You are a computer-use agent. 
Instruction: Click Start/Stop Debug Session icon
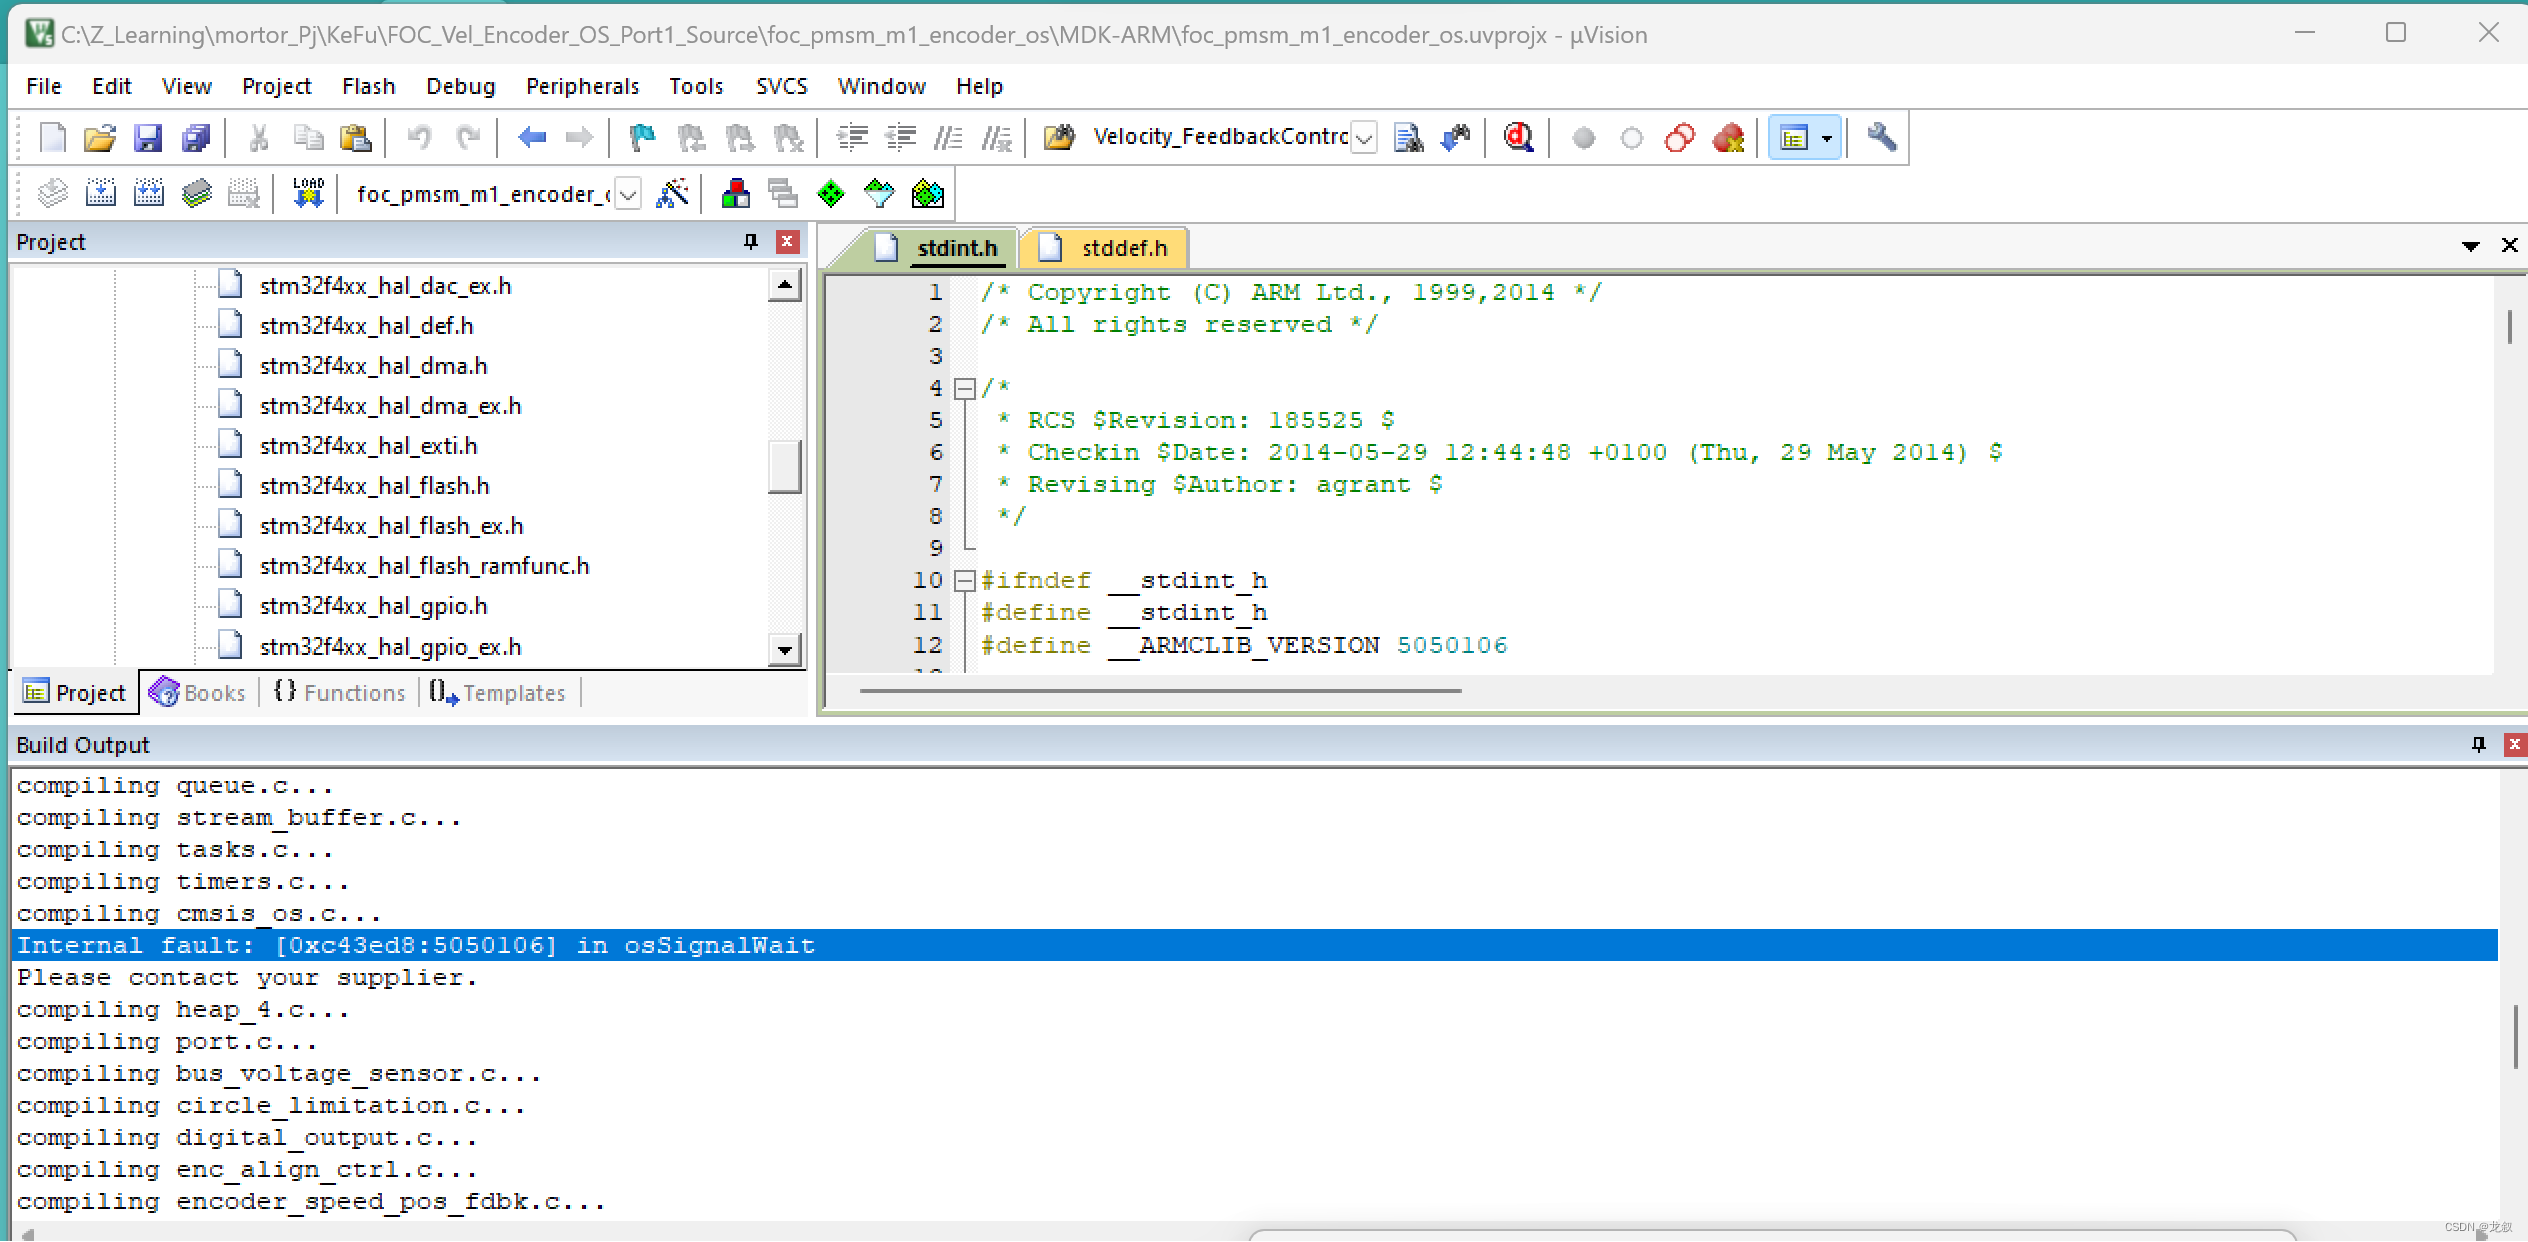tap(1518, 138)
